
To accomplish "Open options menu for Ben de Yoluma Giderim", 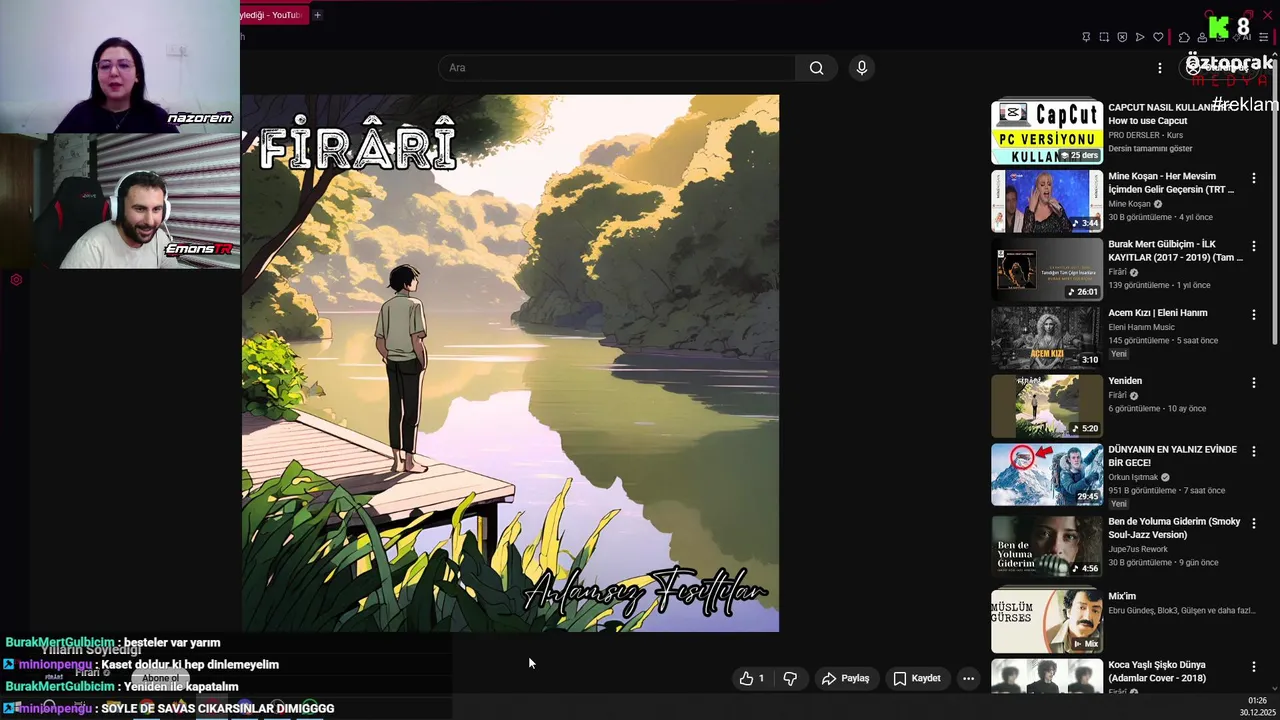I will point(1254,523).
